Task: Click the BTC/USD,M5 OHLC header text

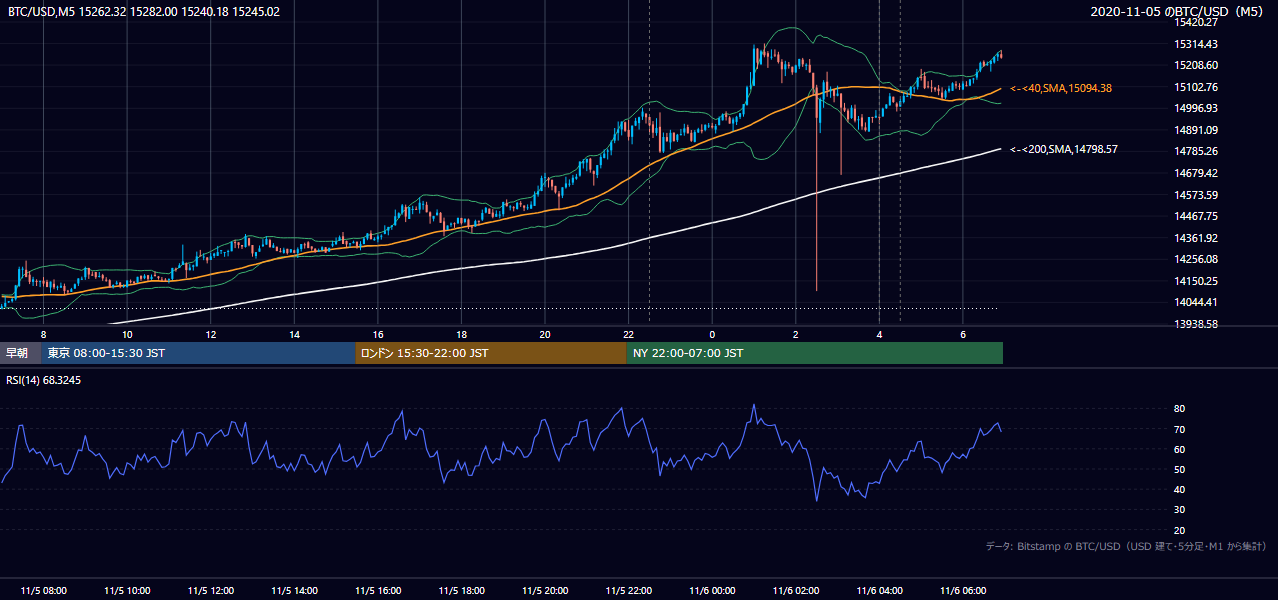Action: 144,11
